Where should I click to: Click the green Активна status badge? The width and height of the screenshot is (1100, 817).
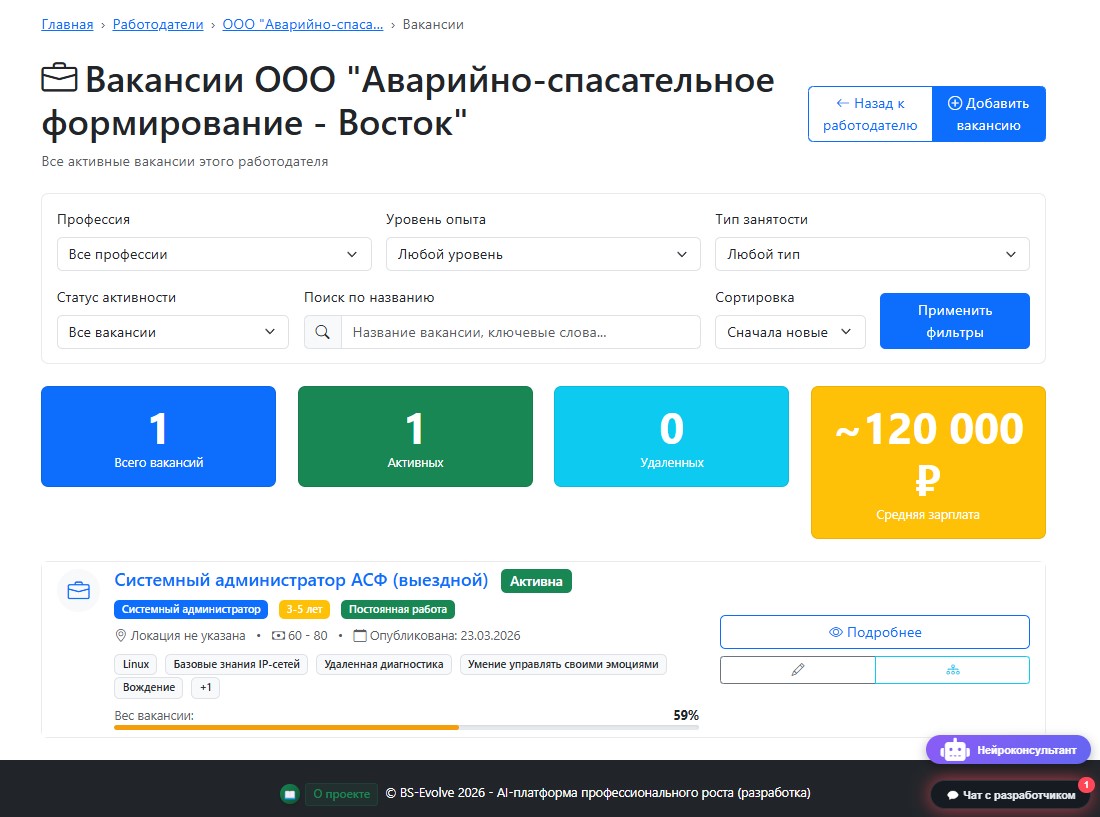(x=536, y=581)
